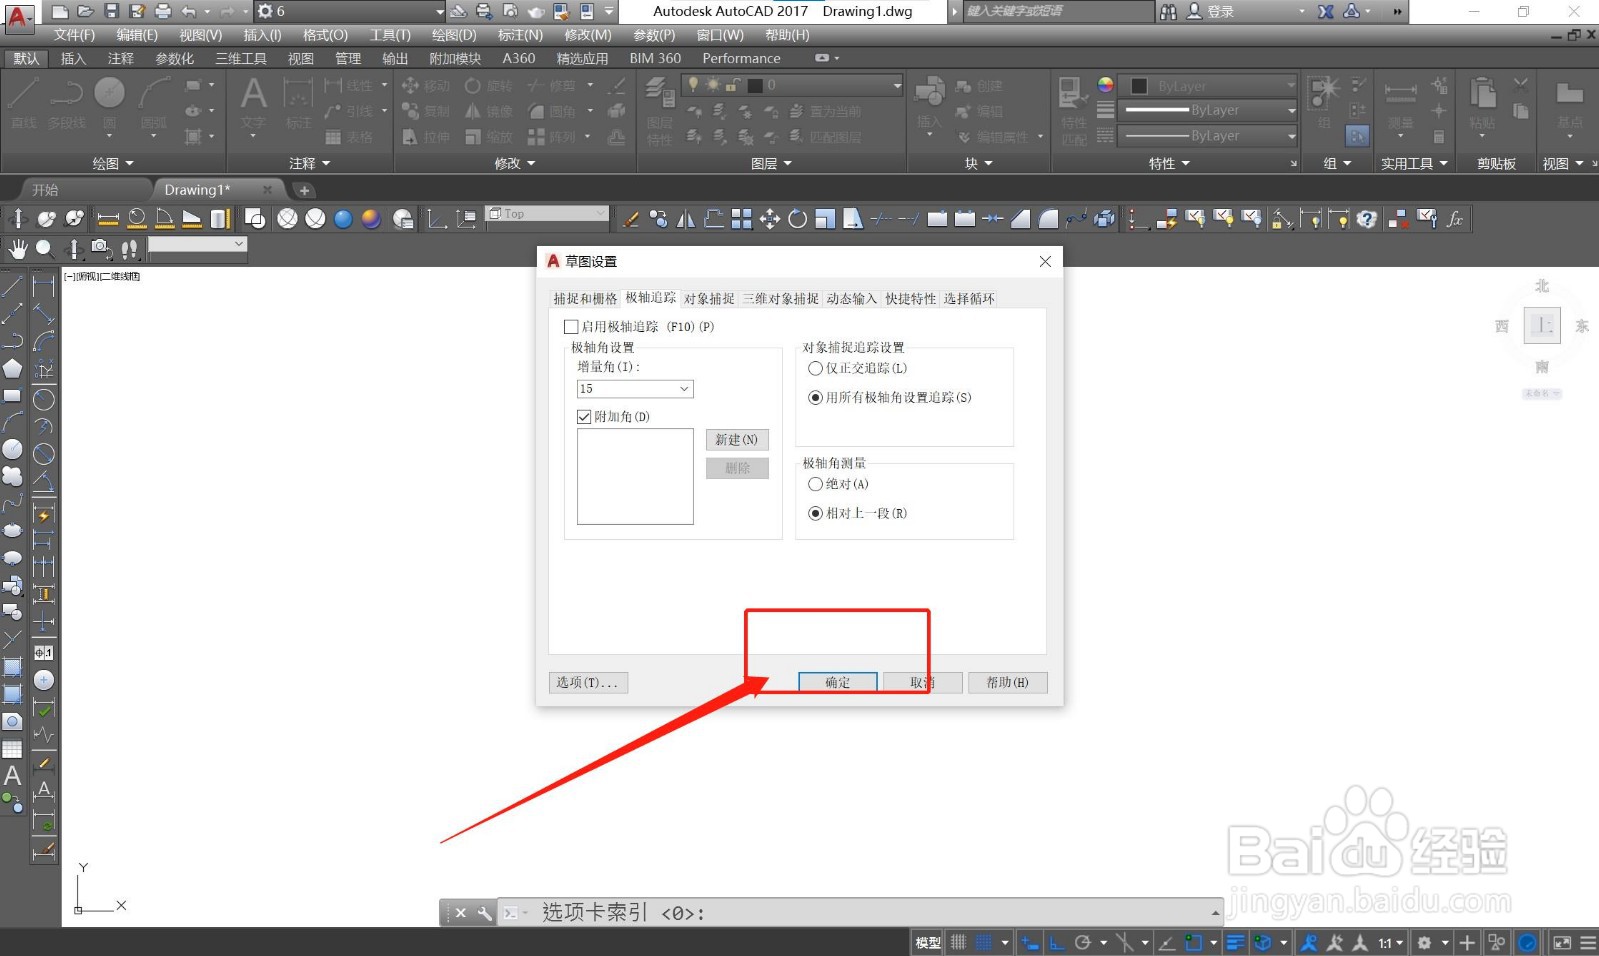Viewport: 1599px width, 956px height.
Task: Click the Save disk icon in quick access toolbar
Action: click(x=111, y=11)
